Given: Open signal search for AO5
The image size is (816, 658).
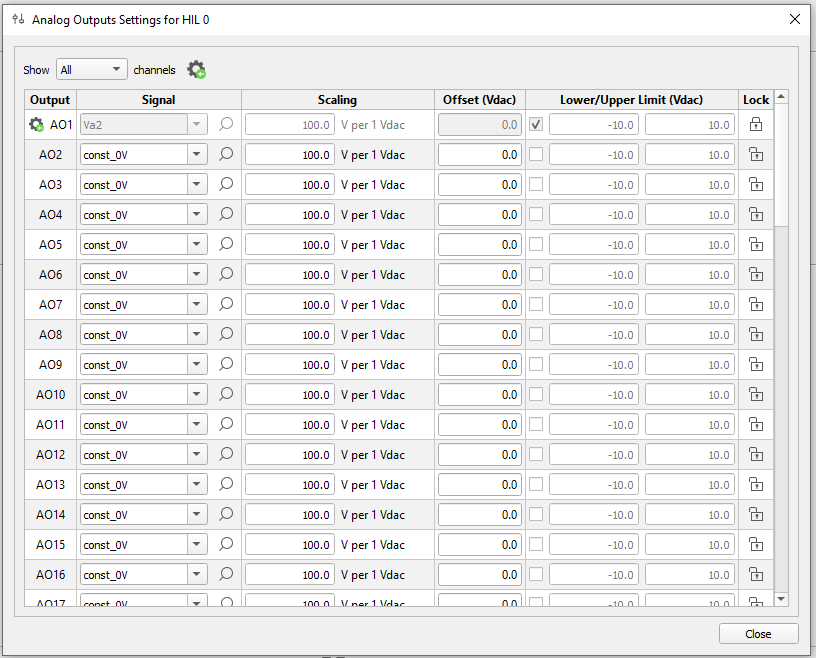Looking at the screenshot, I should (x=226, y=244).
